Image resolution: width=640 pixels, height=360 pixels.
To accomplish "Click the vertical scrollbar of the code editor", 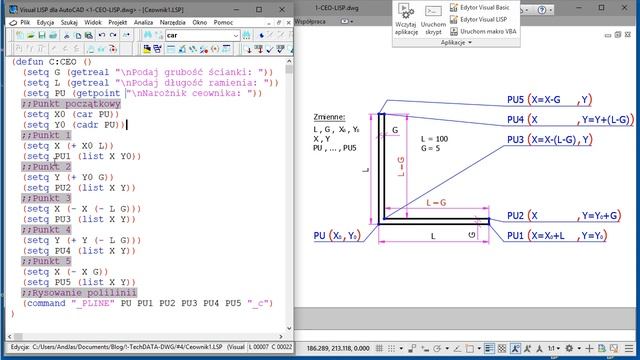I will (x=289, y=195).
